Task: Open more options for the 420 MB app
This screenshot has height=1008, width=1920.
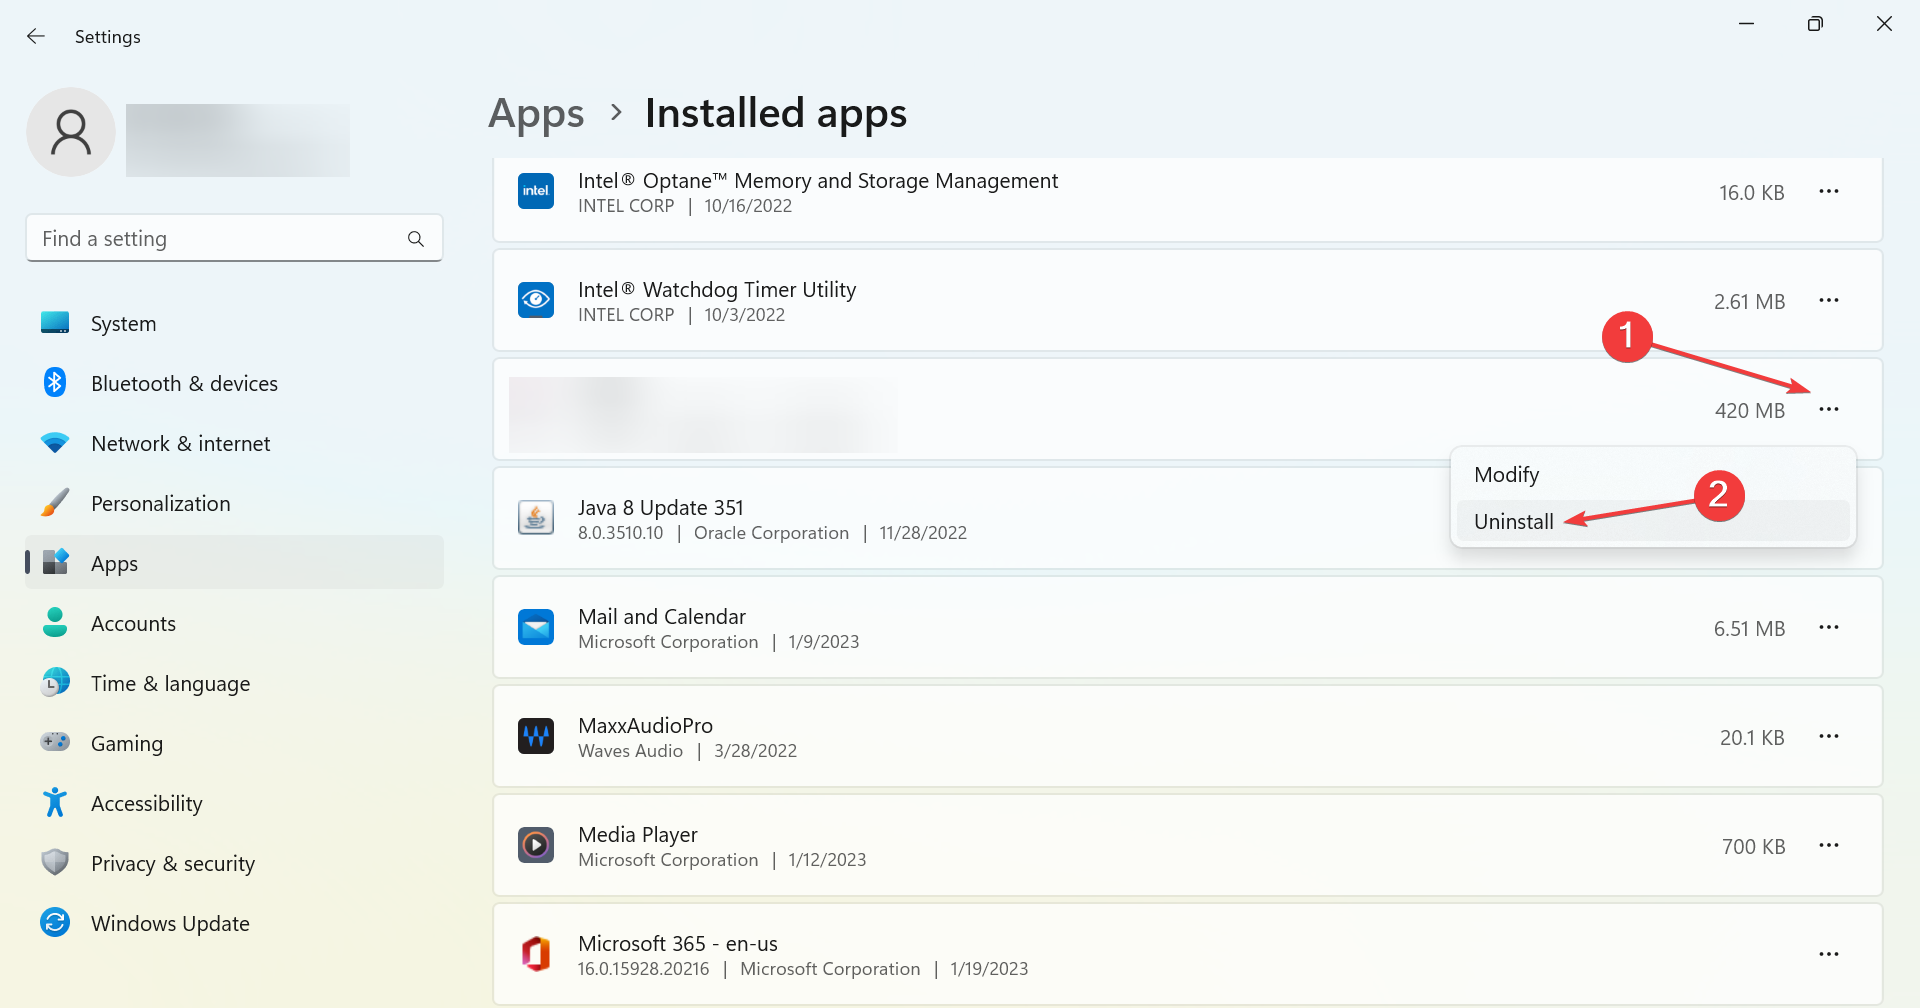Action: coord(1829,409)
